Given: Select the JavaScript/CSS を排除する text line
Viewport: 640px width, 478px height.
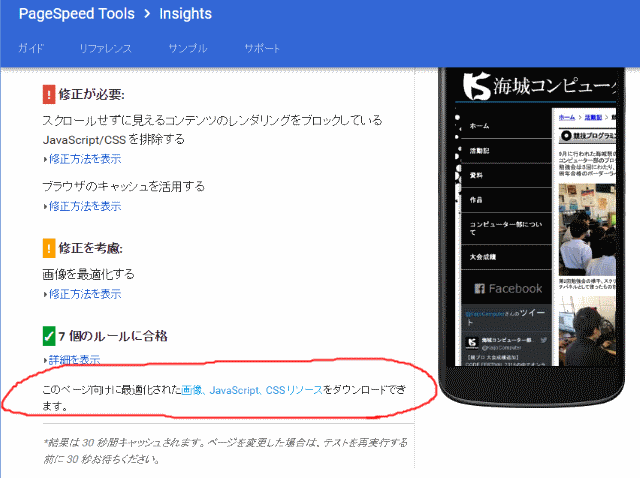Looking at the screenshot, I should click(113, 140).
